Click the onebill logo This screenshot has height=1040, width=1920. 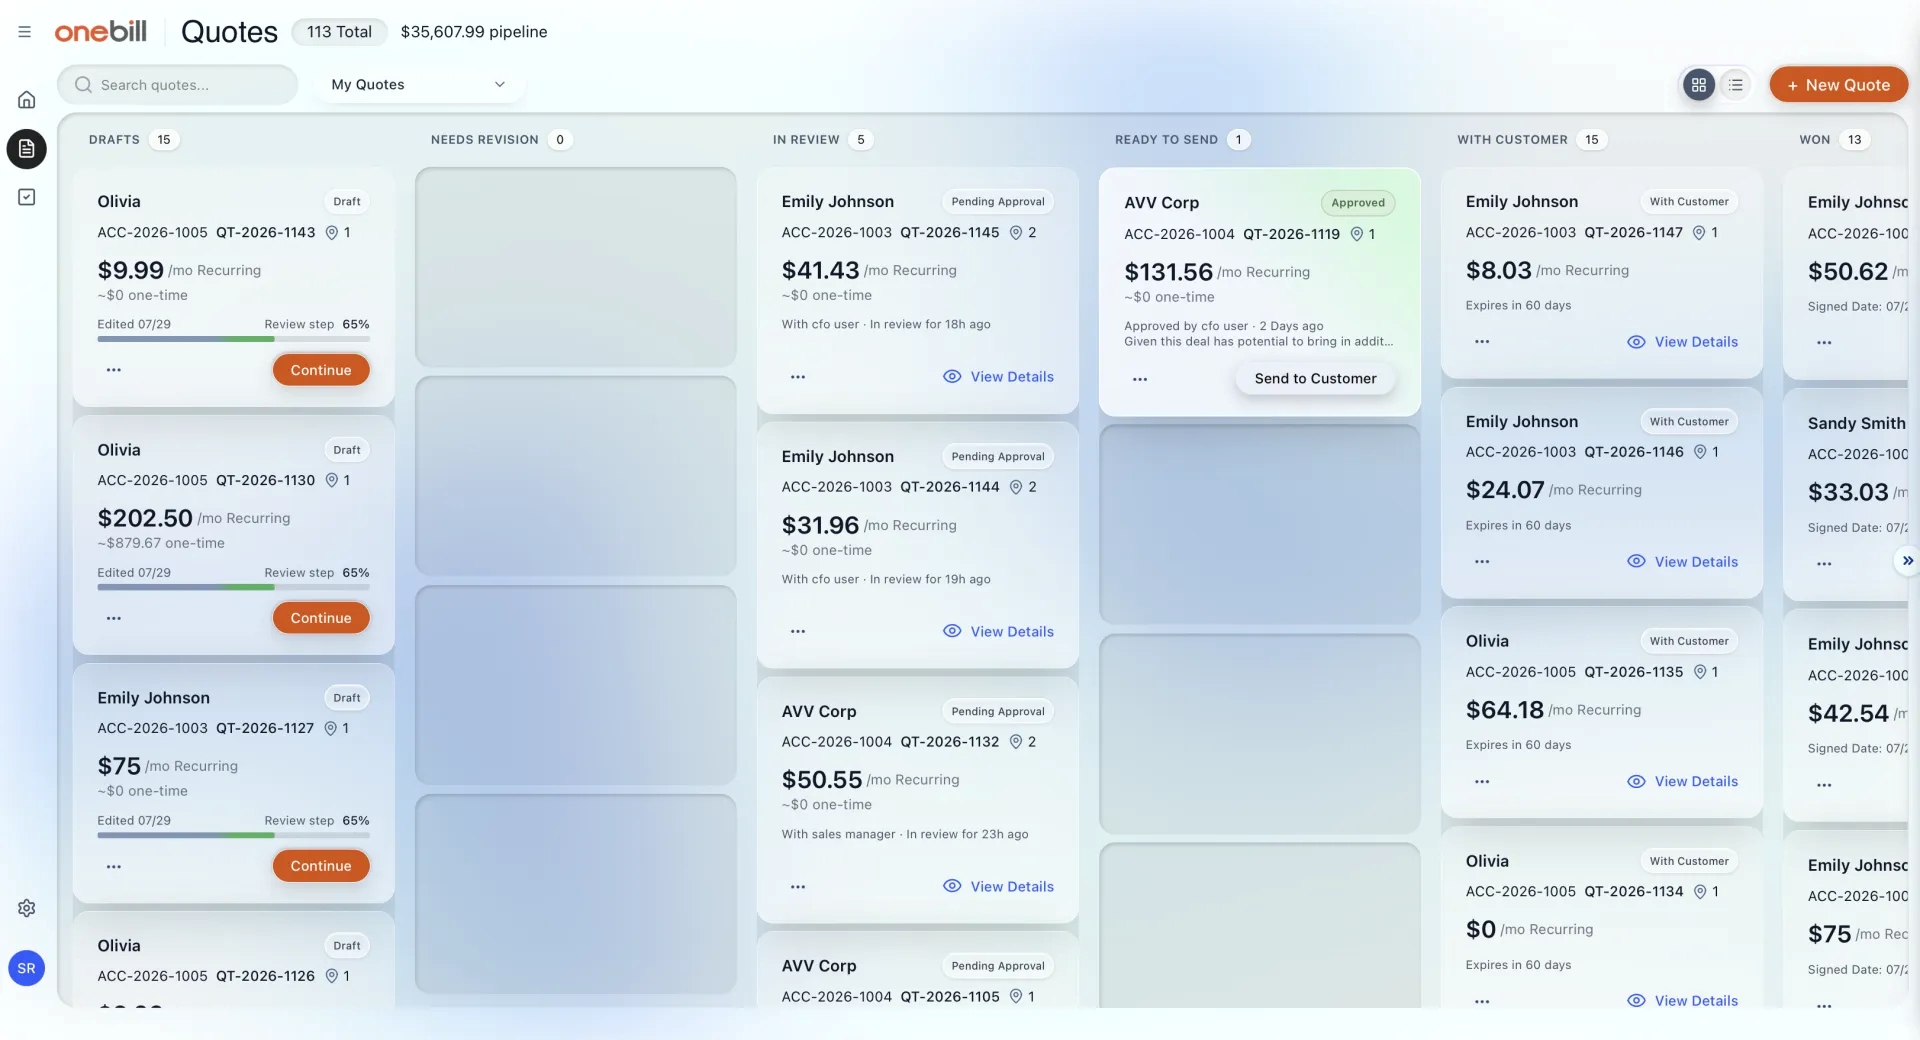coord(100,31)
